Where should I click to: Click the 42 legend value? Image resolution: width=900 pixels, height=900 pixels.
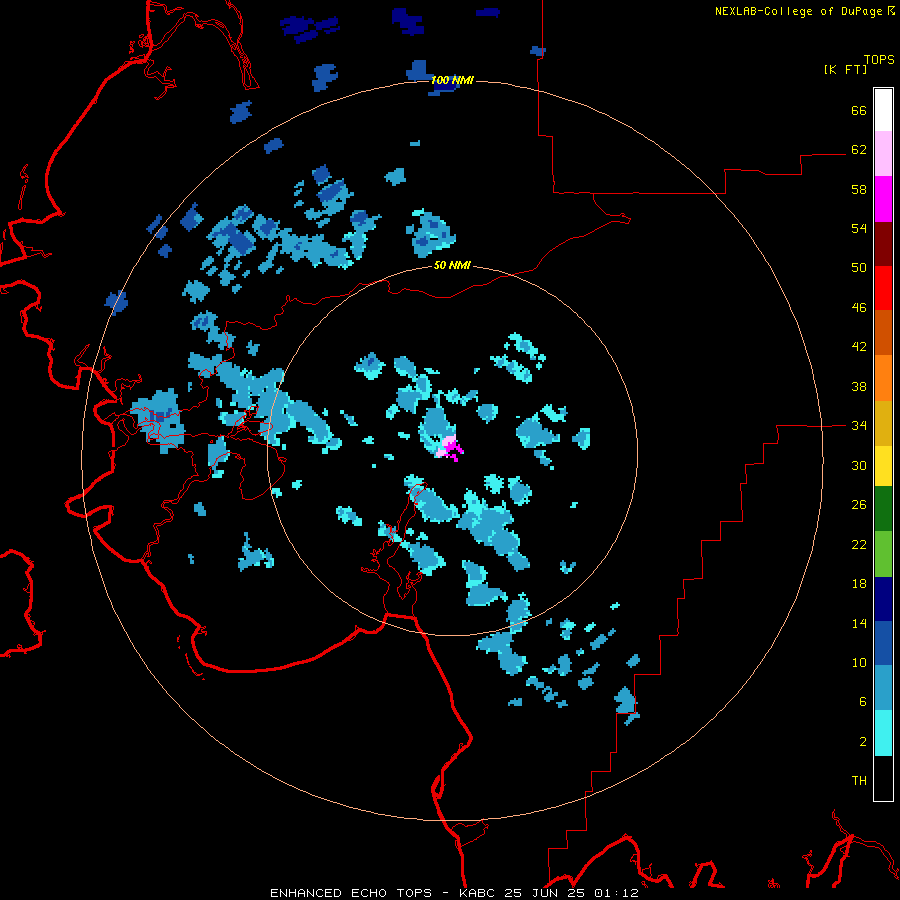[859, 347]
